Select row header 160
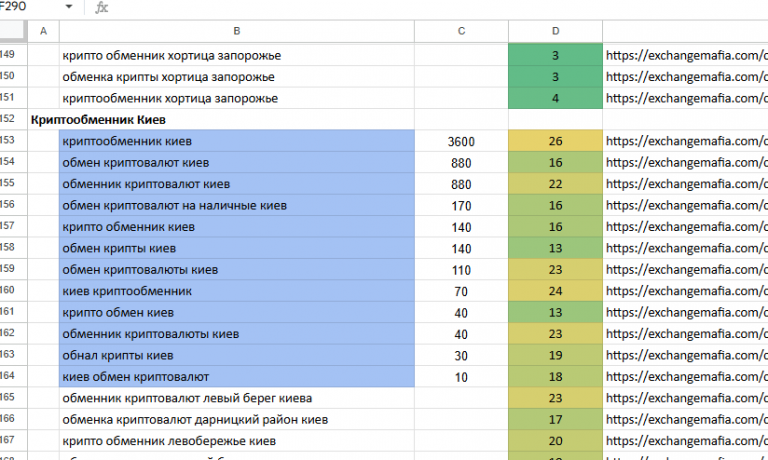The image size is (768, 460). pos(13,291)
